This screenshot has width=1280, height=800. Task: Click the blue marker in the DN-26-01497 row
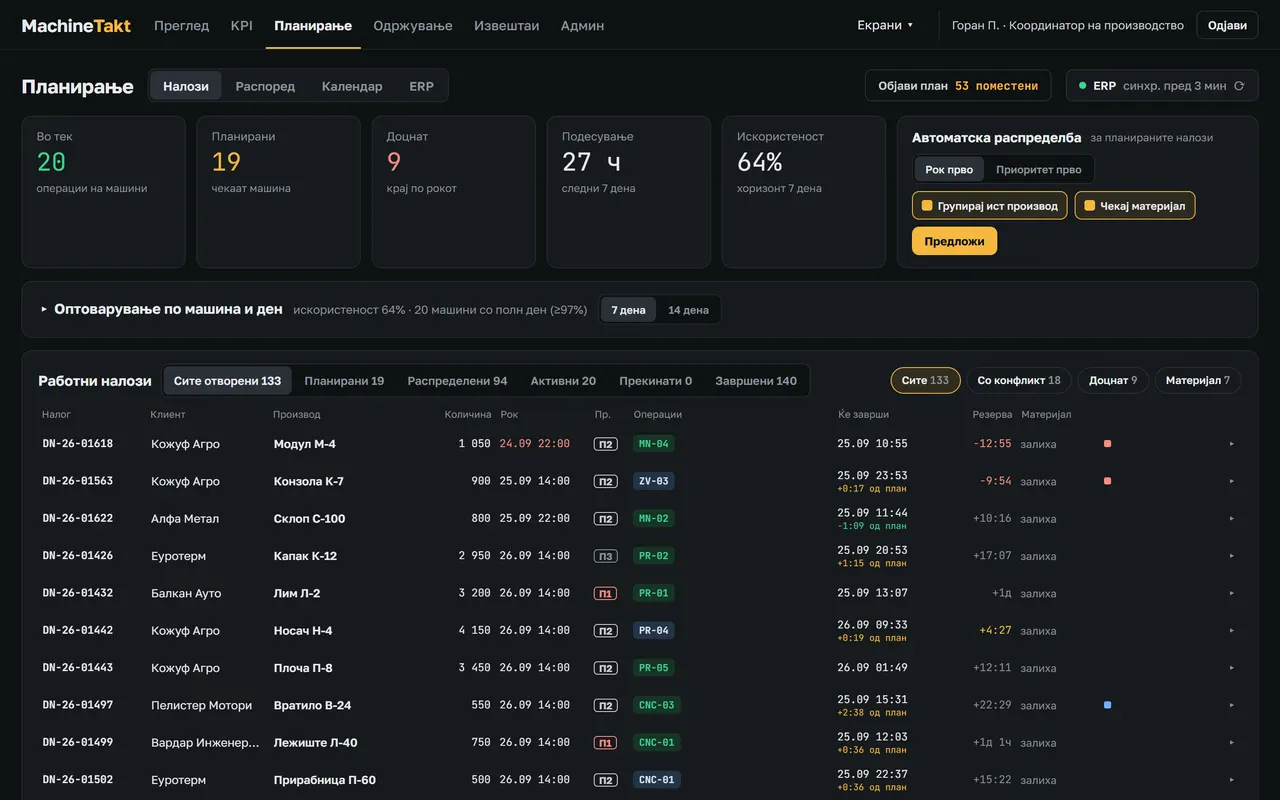click(1107, 705)
